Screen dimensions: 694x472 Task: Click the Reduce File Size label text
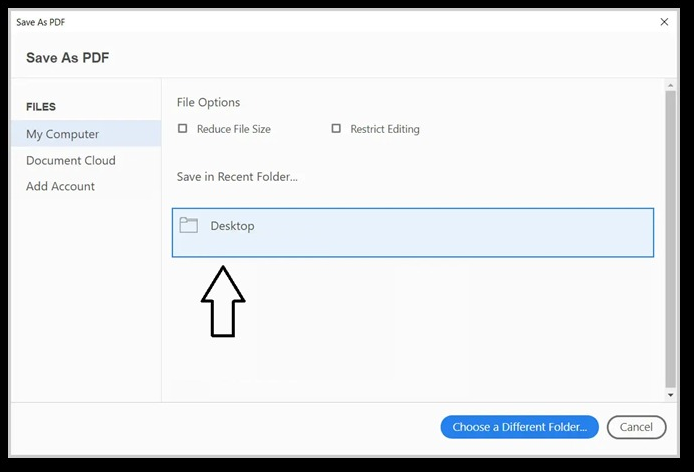(233, 129)
